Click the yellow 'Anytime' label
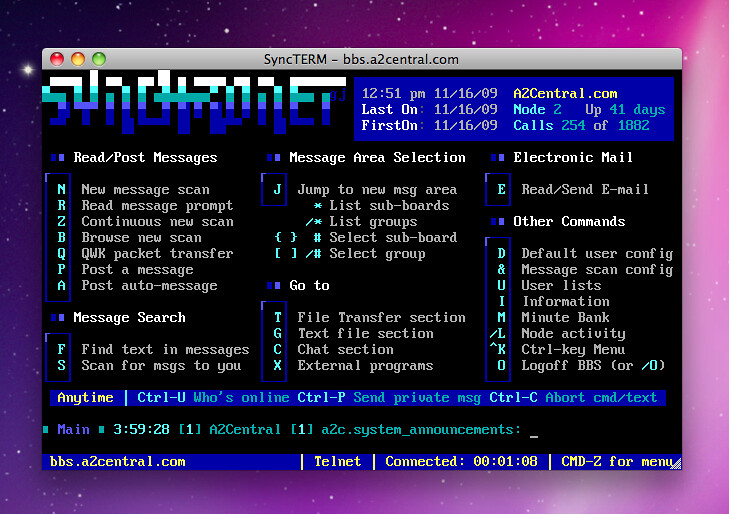The height and width of the screenshot is (514, 729). 85,398
